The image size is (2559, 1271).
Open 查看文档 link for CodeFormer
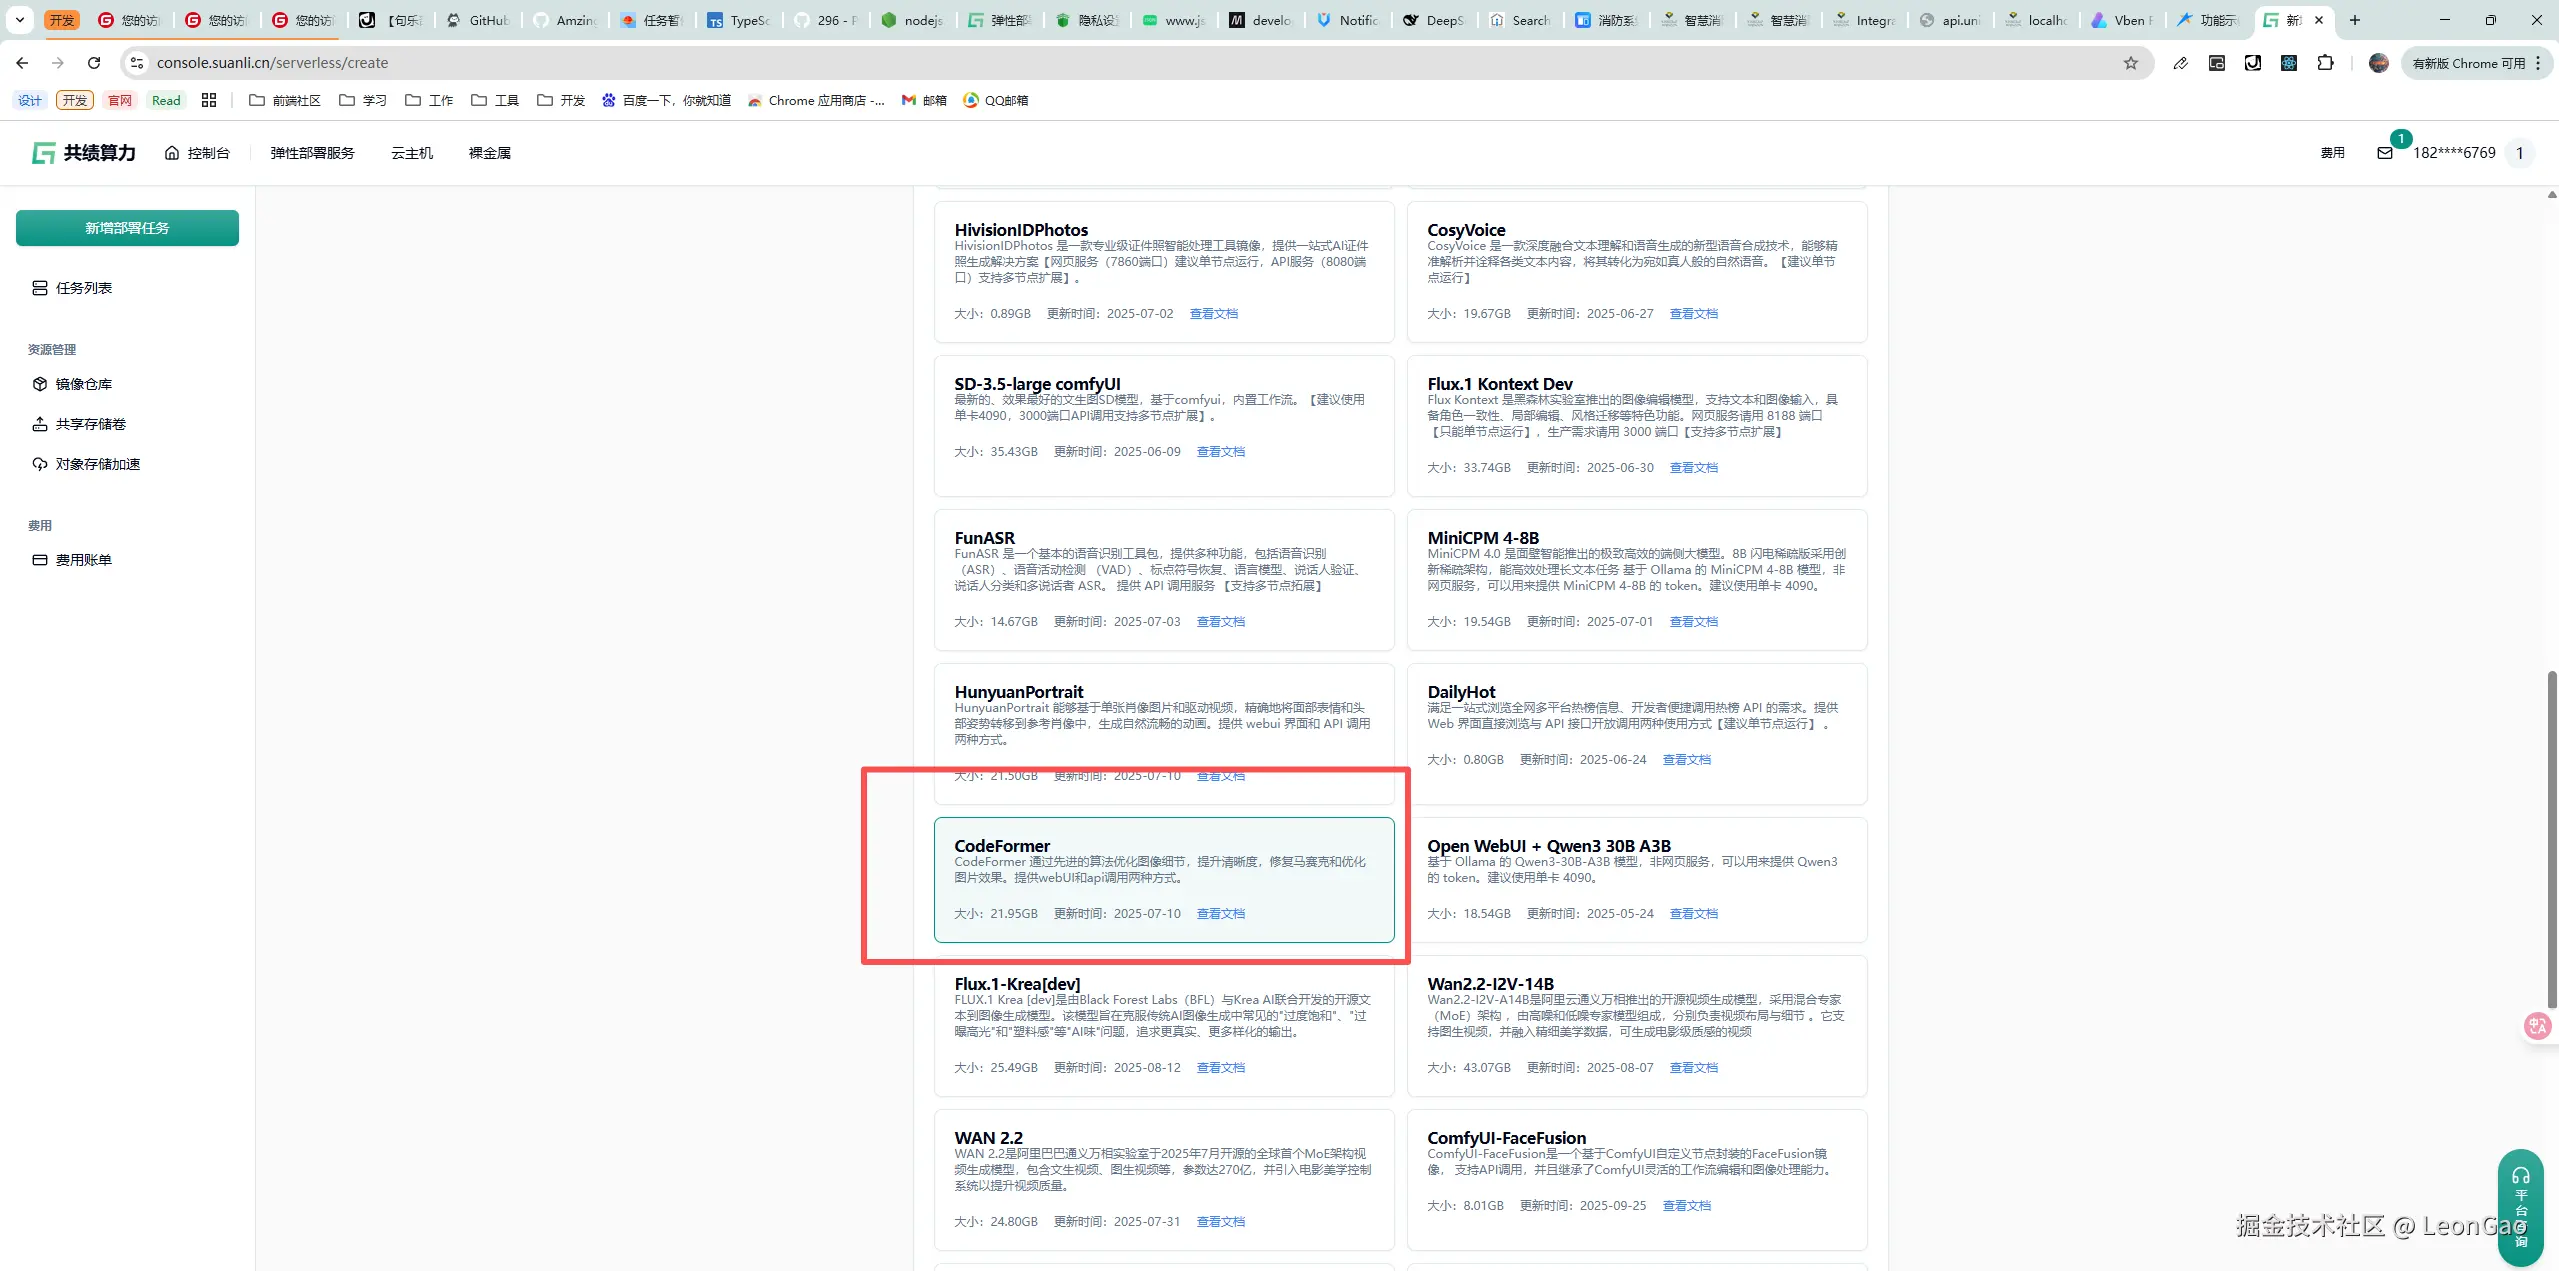[1220, 914]
